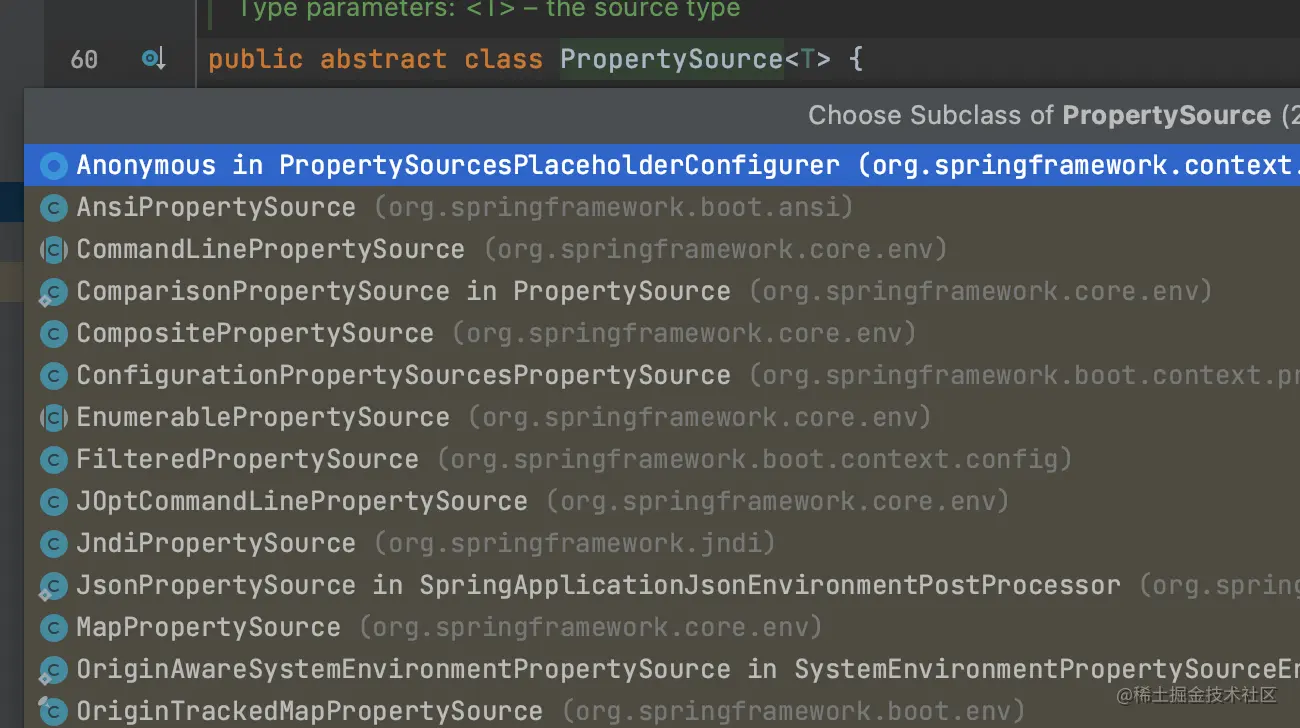This screenshot has width=1300, height=728.
Task: Click line number 60 in the gutter
Action: point(84,59)
